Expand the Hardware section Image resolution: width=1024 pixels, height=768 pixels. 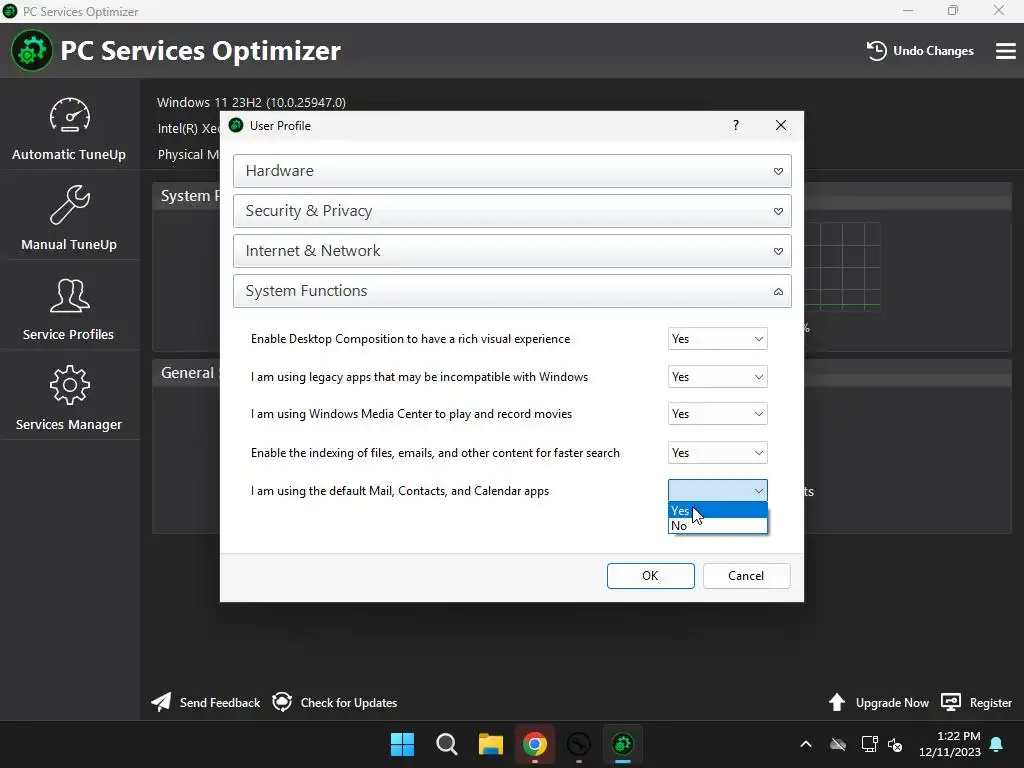[512, 171]
